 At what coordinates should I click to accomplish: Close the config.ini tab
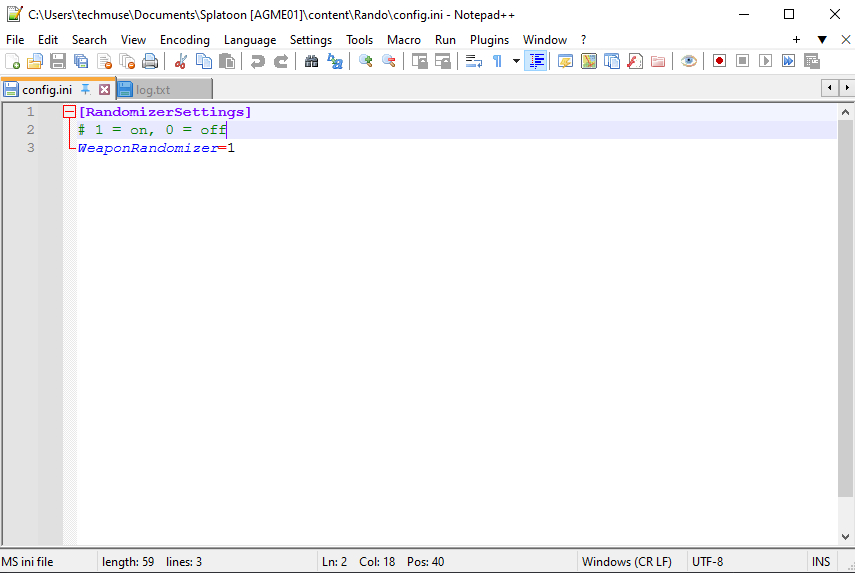(x=104, y=90)
